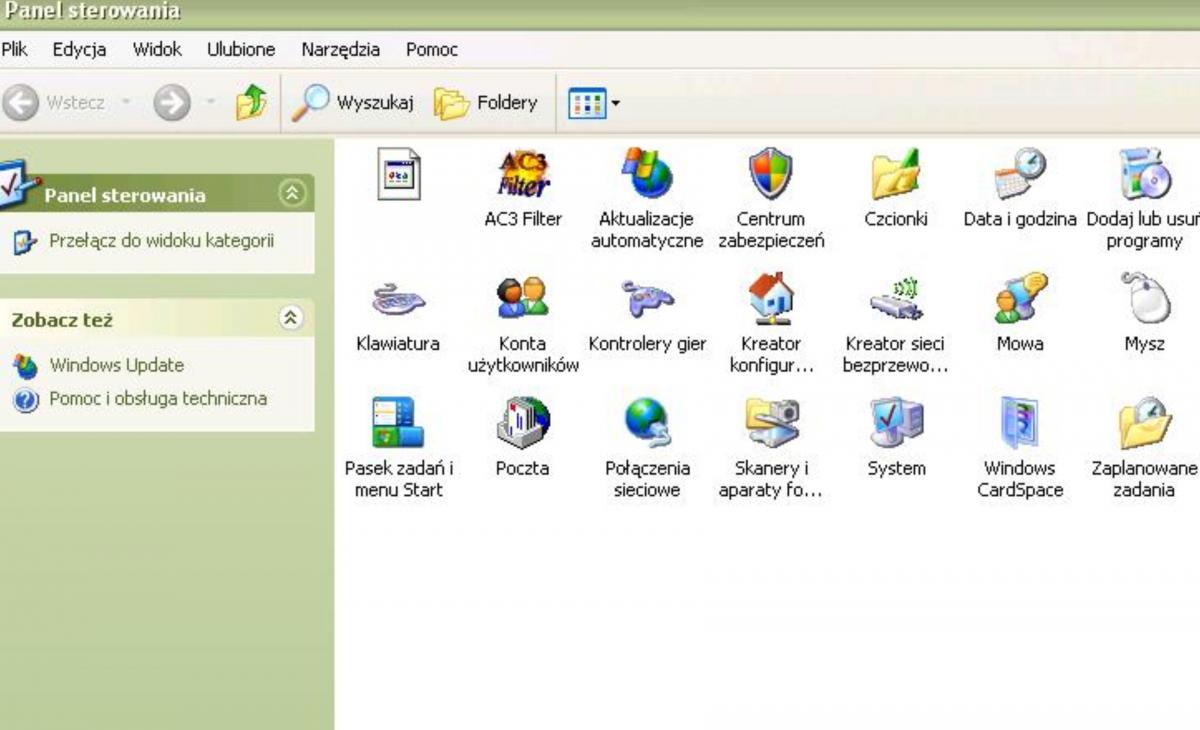Screen dimensions: 1200x730
Task: Open the Ulubione menu
Action: 241,49
